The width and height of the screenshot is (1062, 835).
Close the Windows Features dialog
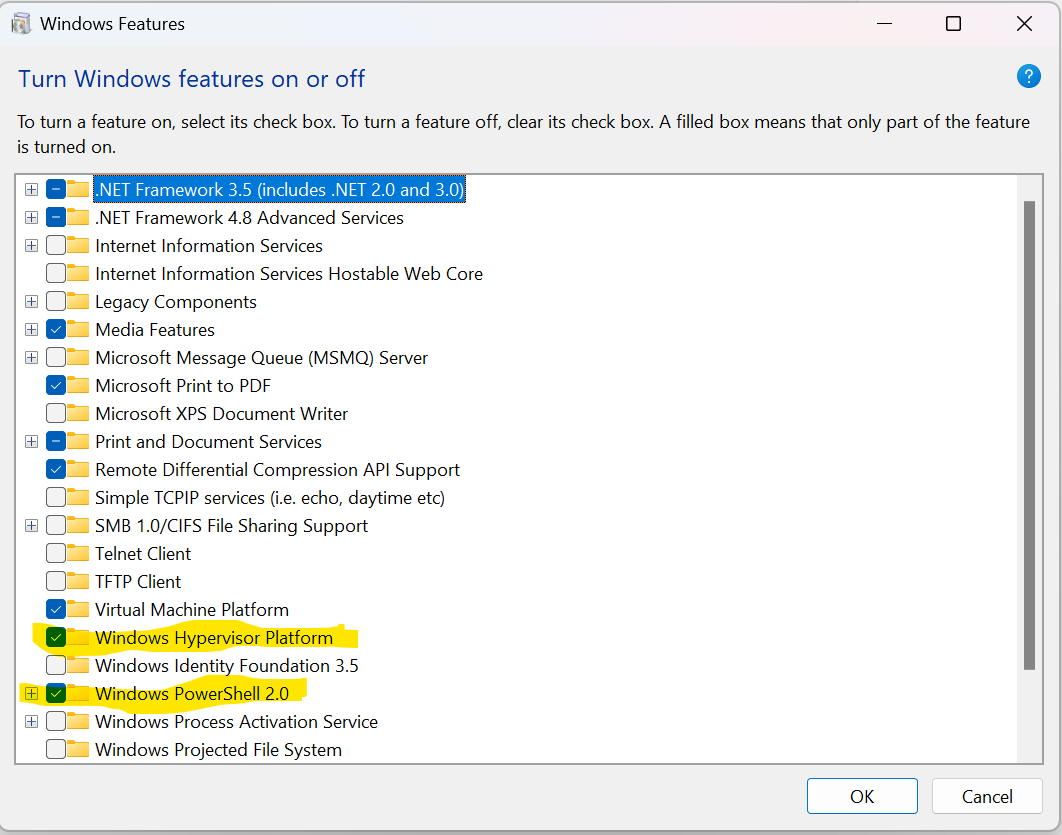pos(1024,24)
